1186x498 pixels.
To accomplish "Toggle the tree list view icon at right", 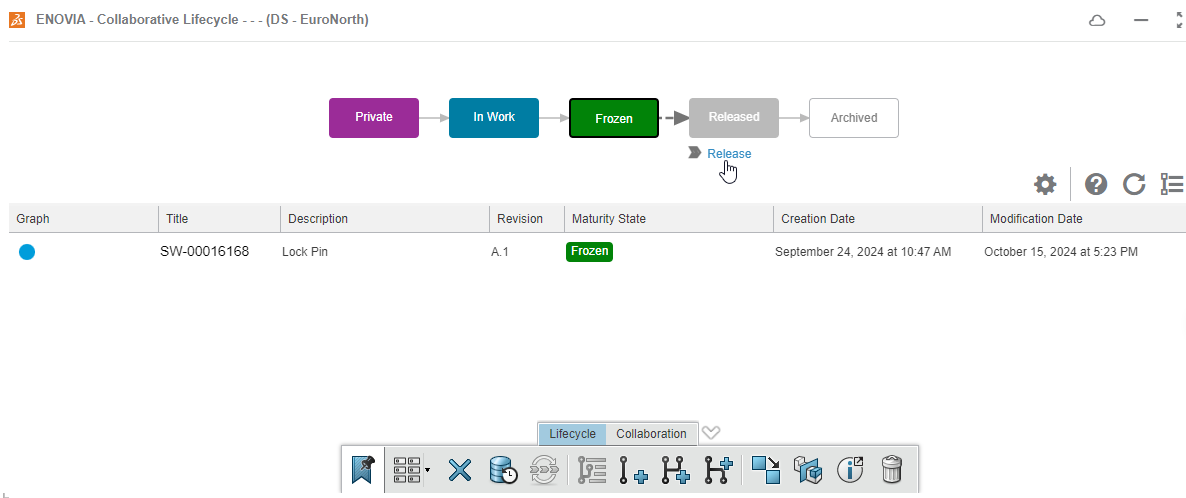I will click(1171, 184).
